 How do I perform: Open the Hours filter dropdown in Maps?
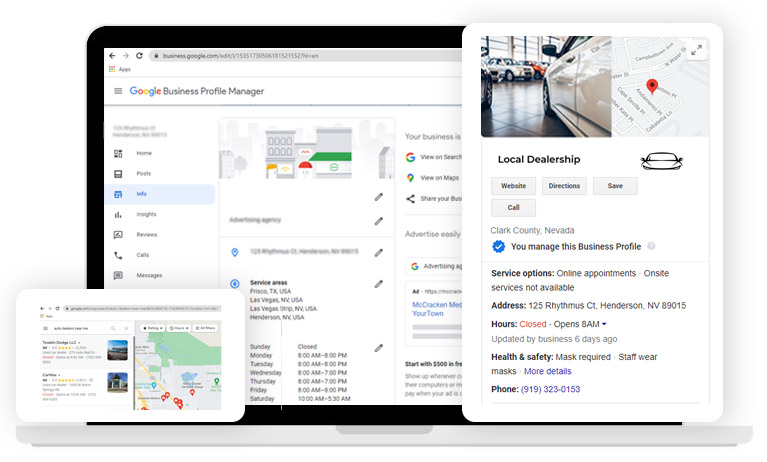coord(179,328)
